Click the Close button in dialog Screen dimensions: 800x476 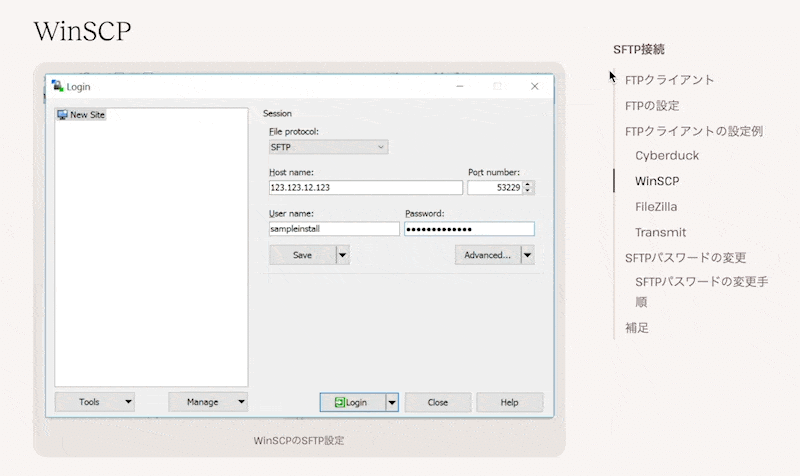tap(438, 402)
